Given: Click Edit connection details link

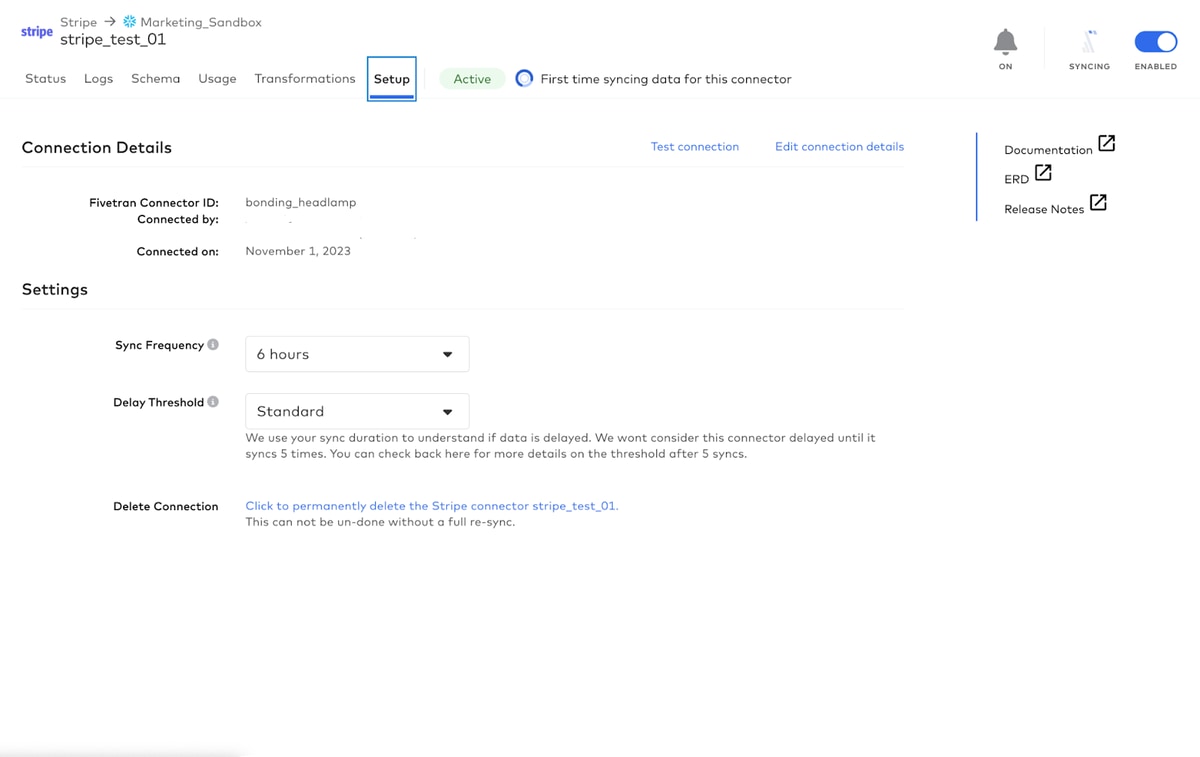Looking at the screenshot, I should coord(839,146).
